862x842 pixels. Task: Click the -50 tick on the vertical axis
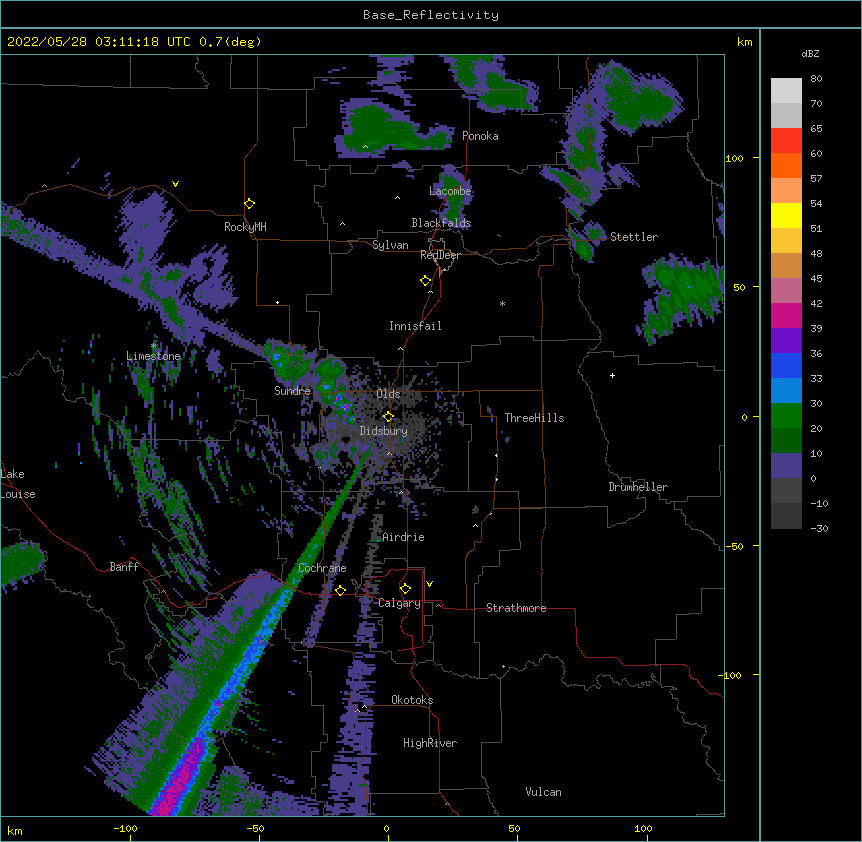734,546
